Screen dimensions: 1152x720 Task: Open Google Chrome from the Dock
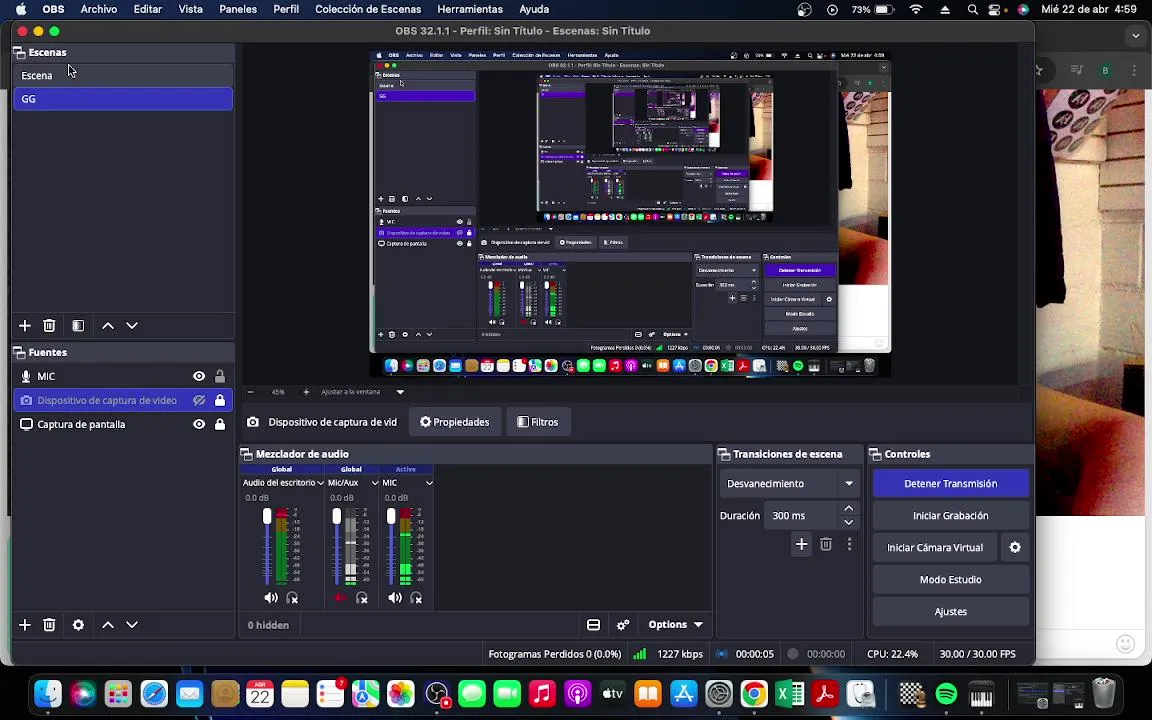[x=754, y=694]
